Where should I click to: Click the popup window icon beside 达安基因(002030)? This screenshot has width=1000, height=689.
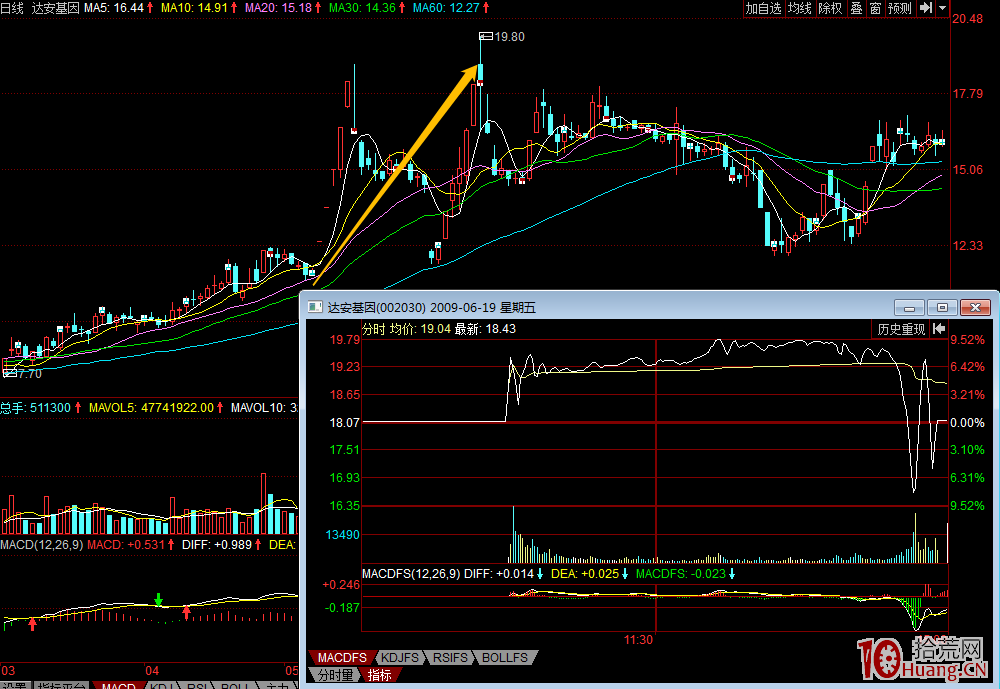315,307
